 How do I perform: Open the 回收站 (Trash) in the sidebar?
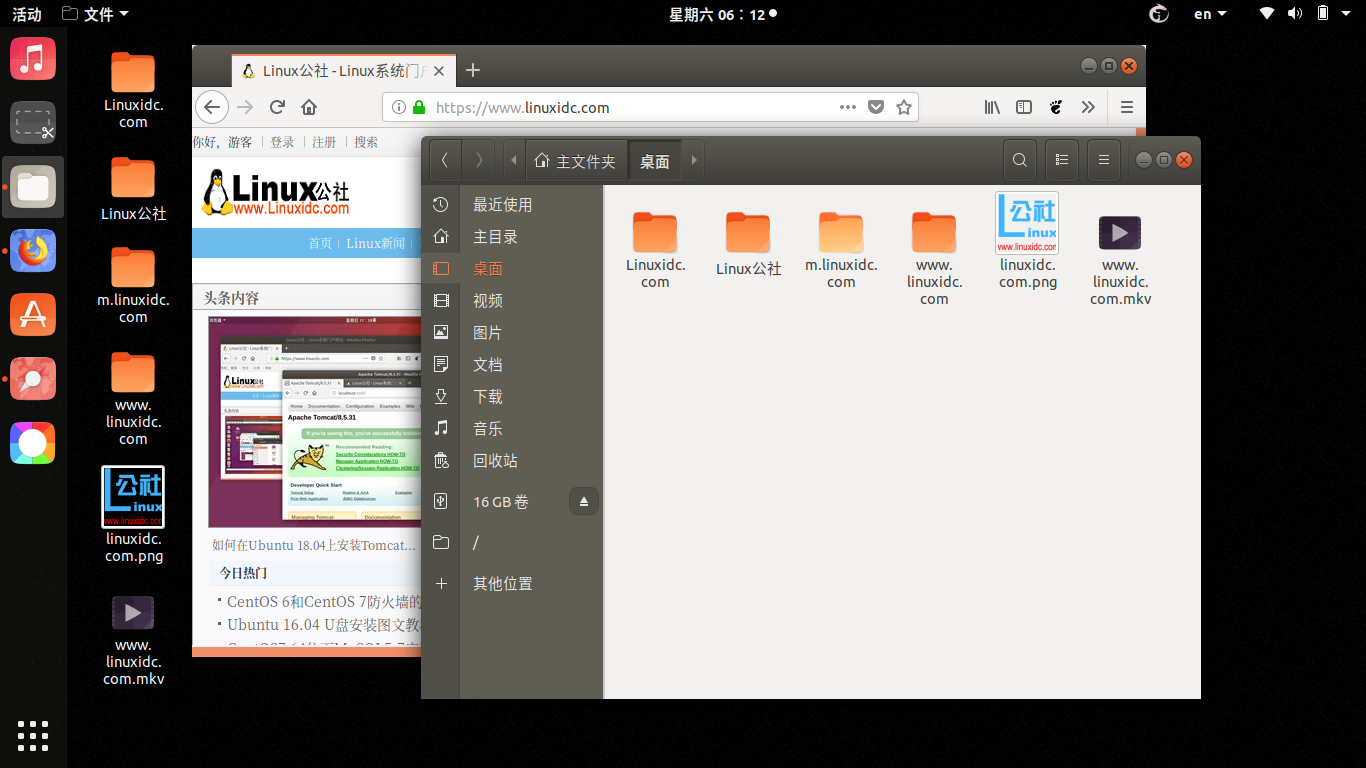pyautogui.click(x=494, y=460)
